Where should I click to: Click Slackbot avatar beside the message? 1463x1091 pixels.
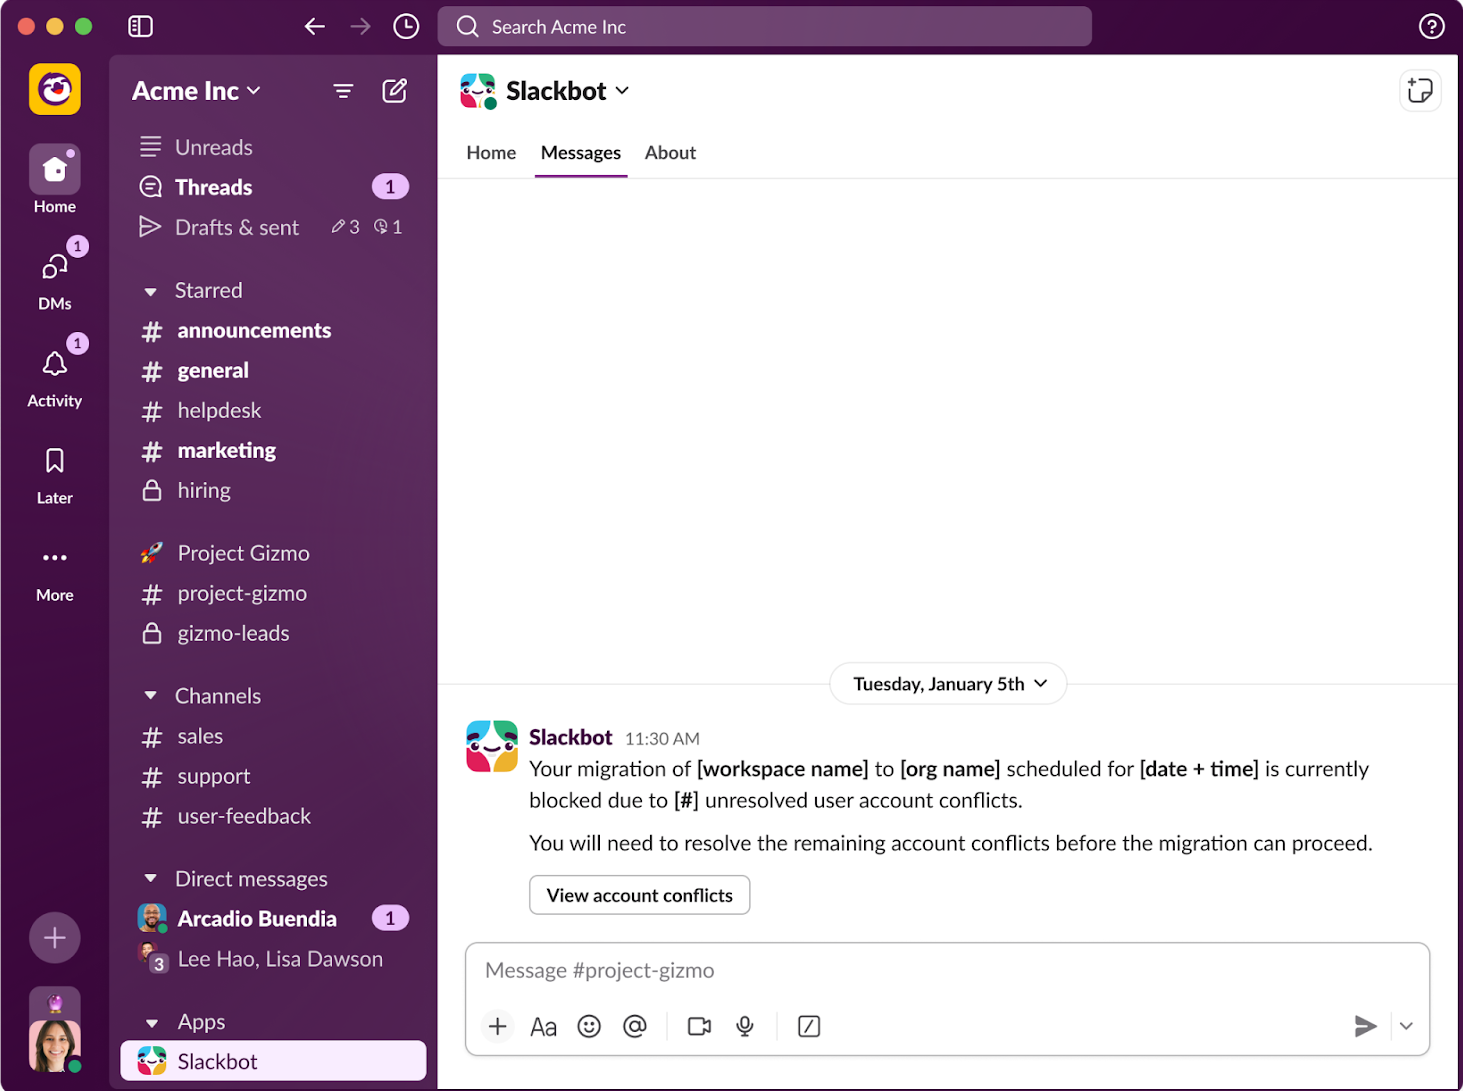(492, 746)
